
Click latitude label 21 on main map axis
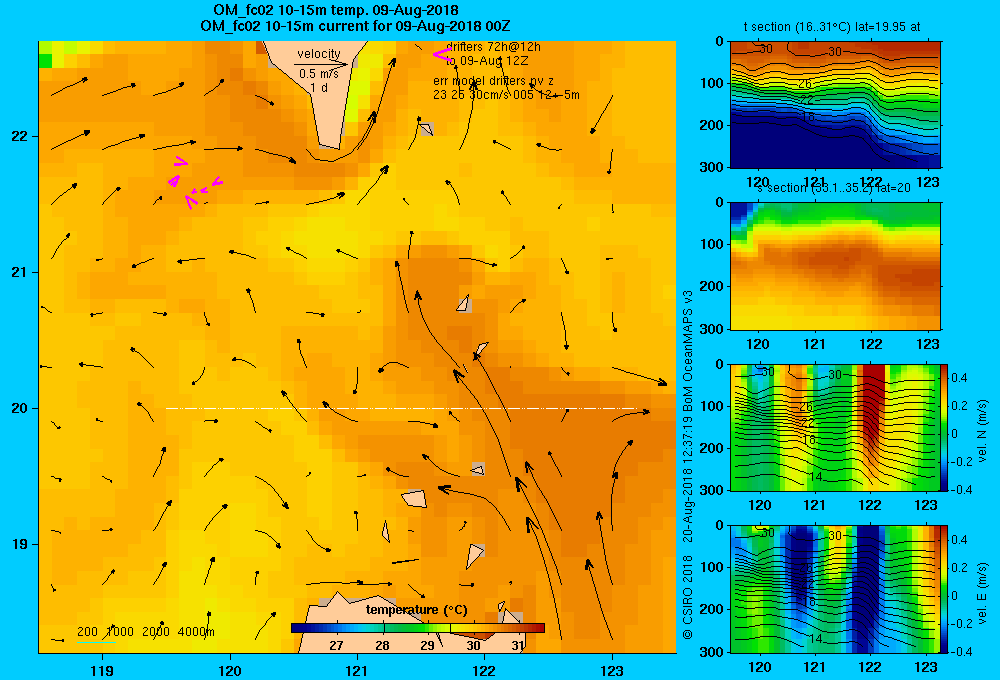click(20, 272)
